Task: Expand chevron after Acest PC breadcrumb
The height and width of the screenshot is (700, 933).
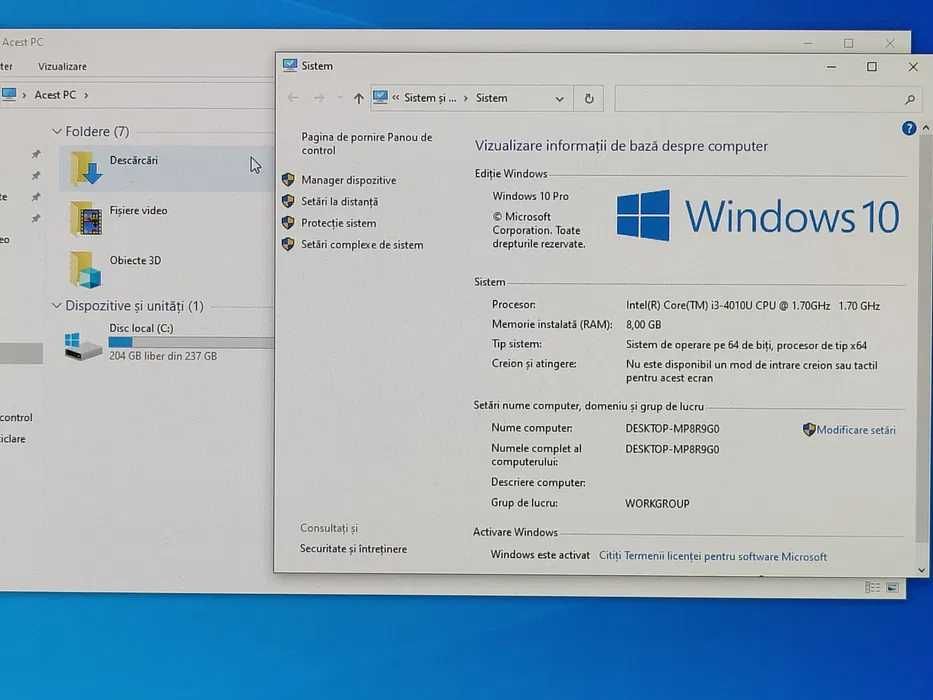Action: [x=86, y=95]
